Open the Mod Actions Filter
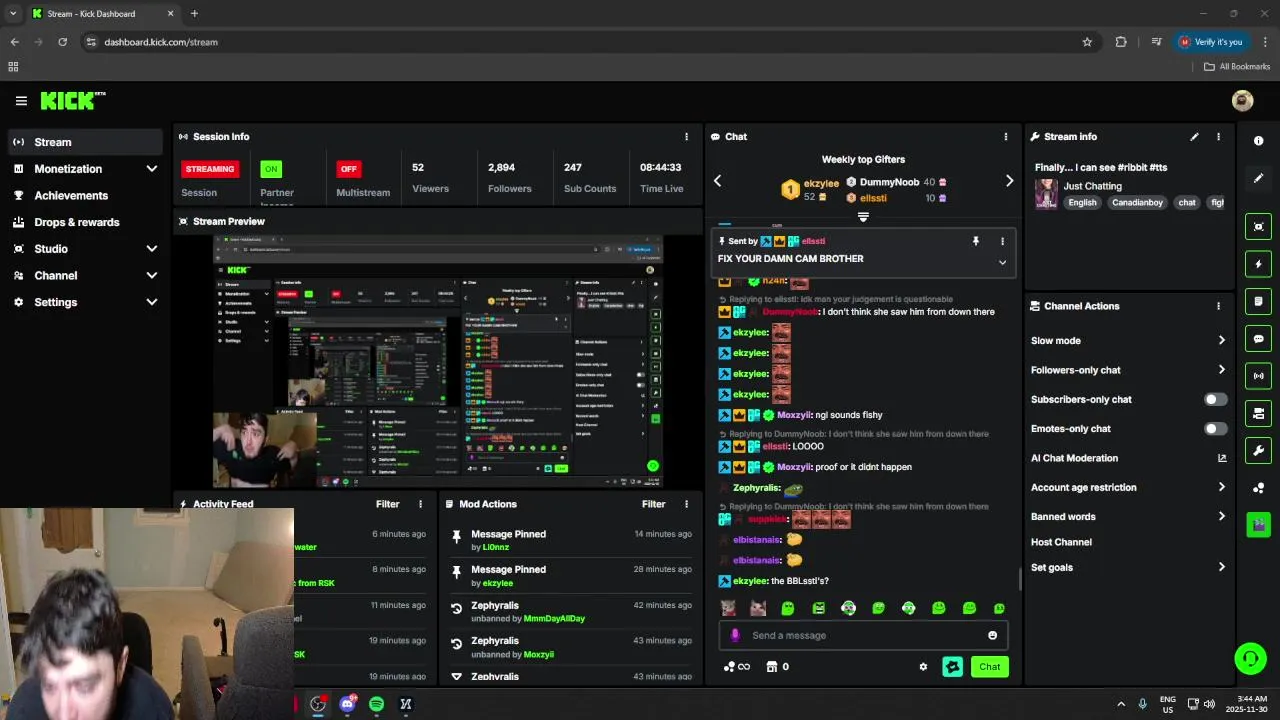The height and width of the screenshot is (720, 1280). [653, 504]
